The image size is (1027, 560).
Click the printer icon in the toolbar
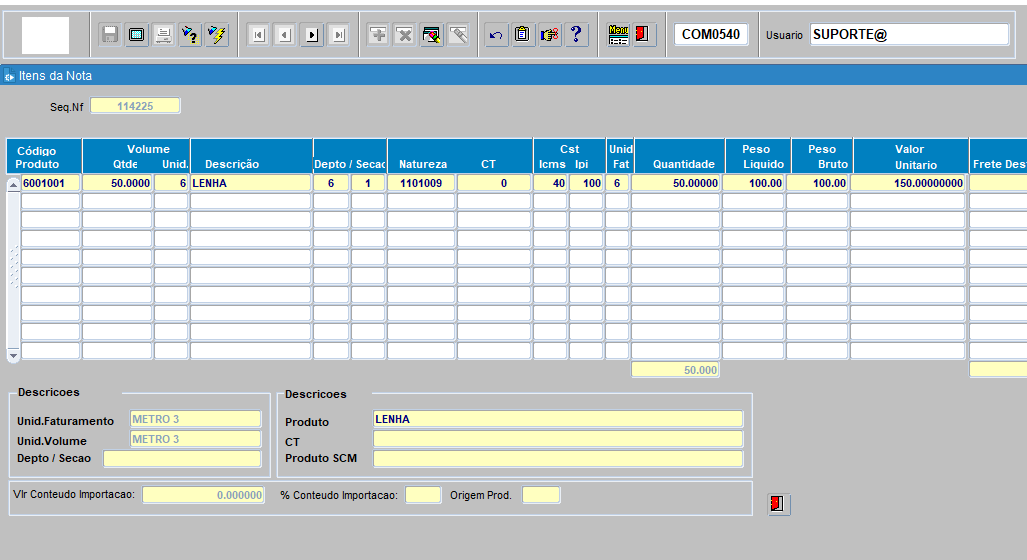pos(162,35)
